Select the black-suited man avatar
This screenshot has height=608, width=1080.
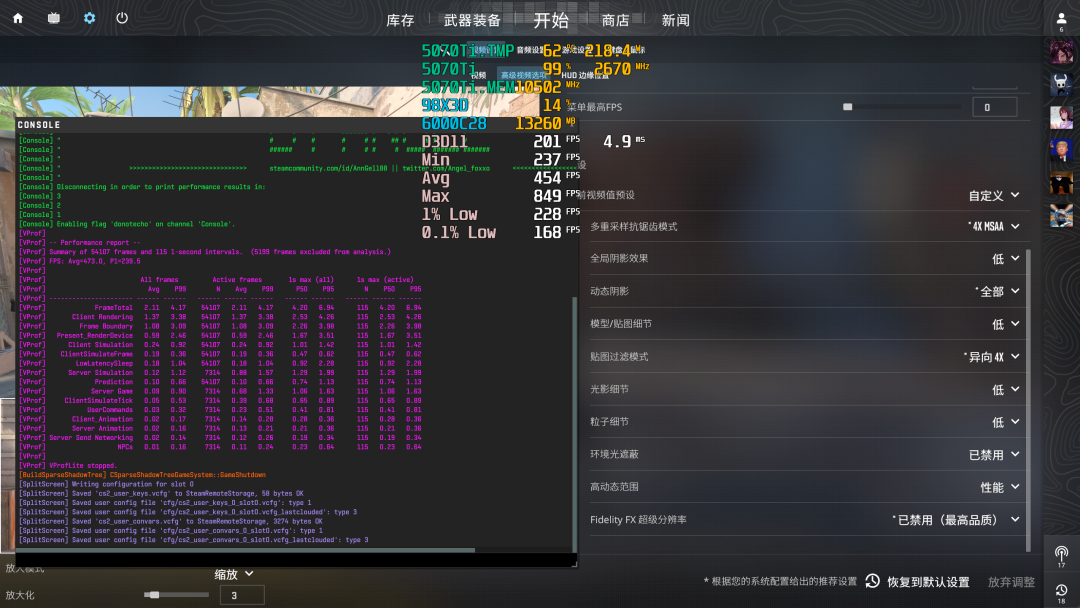click(x=1061, y=182)
